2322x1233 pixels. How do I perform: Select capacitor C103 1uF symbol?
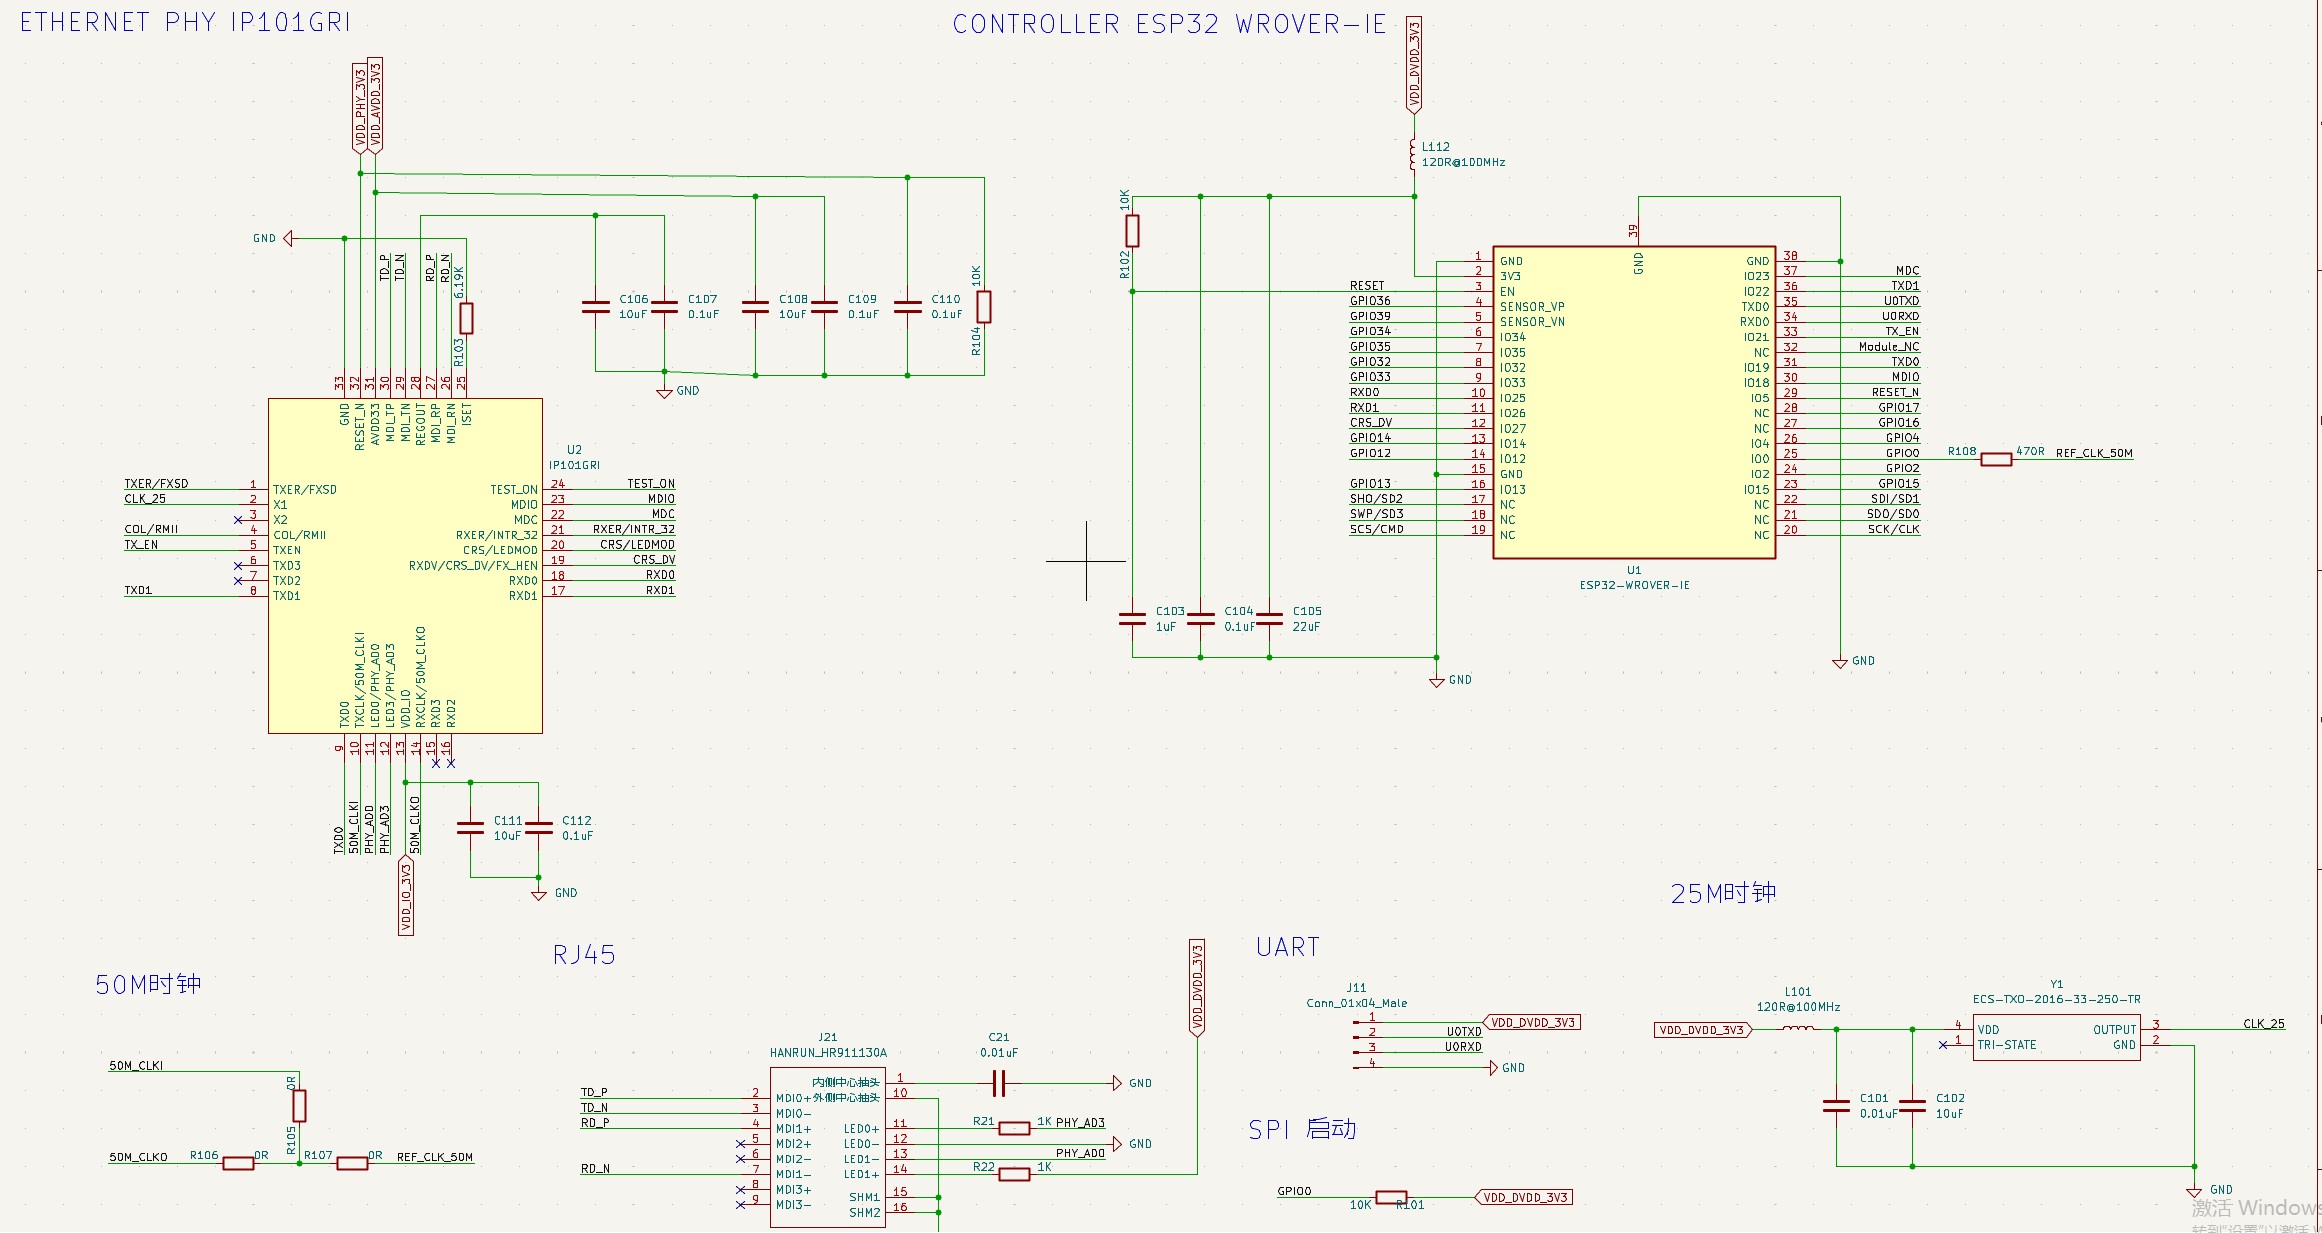[x=1132, y=619]
